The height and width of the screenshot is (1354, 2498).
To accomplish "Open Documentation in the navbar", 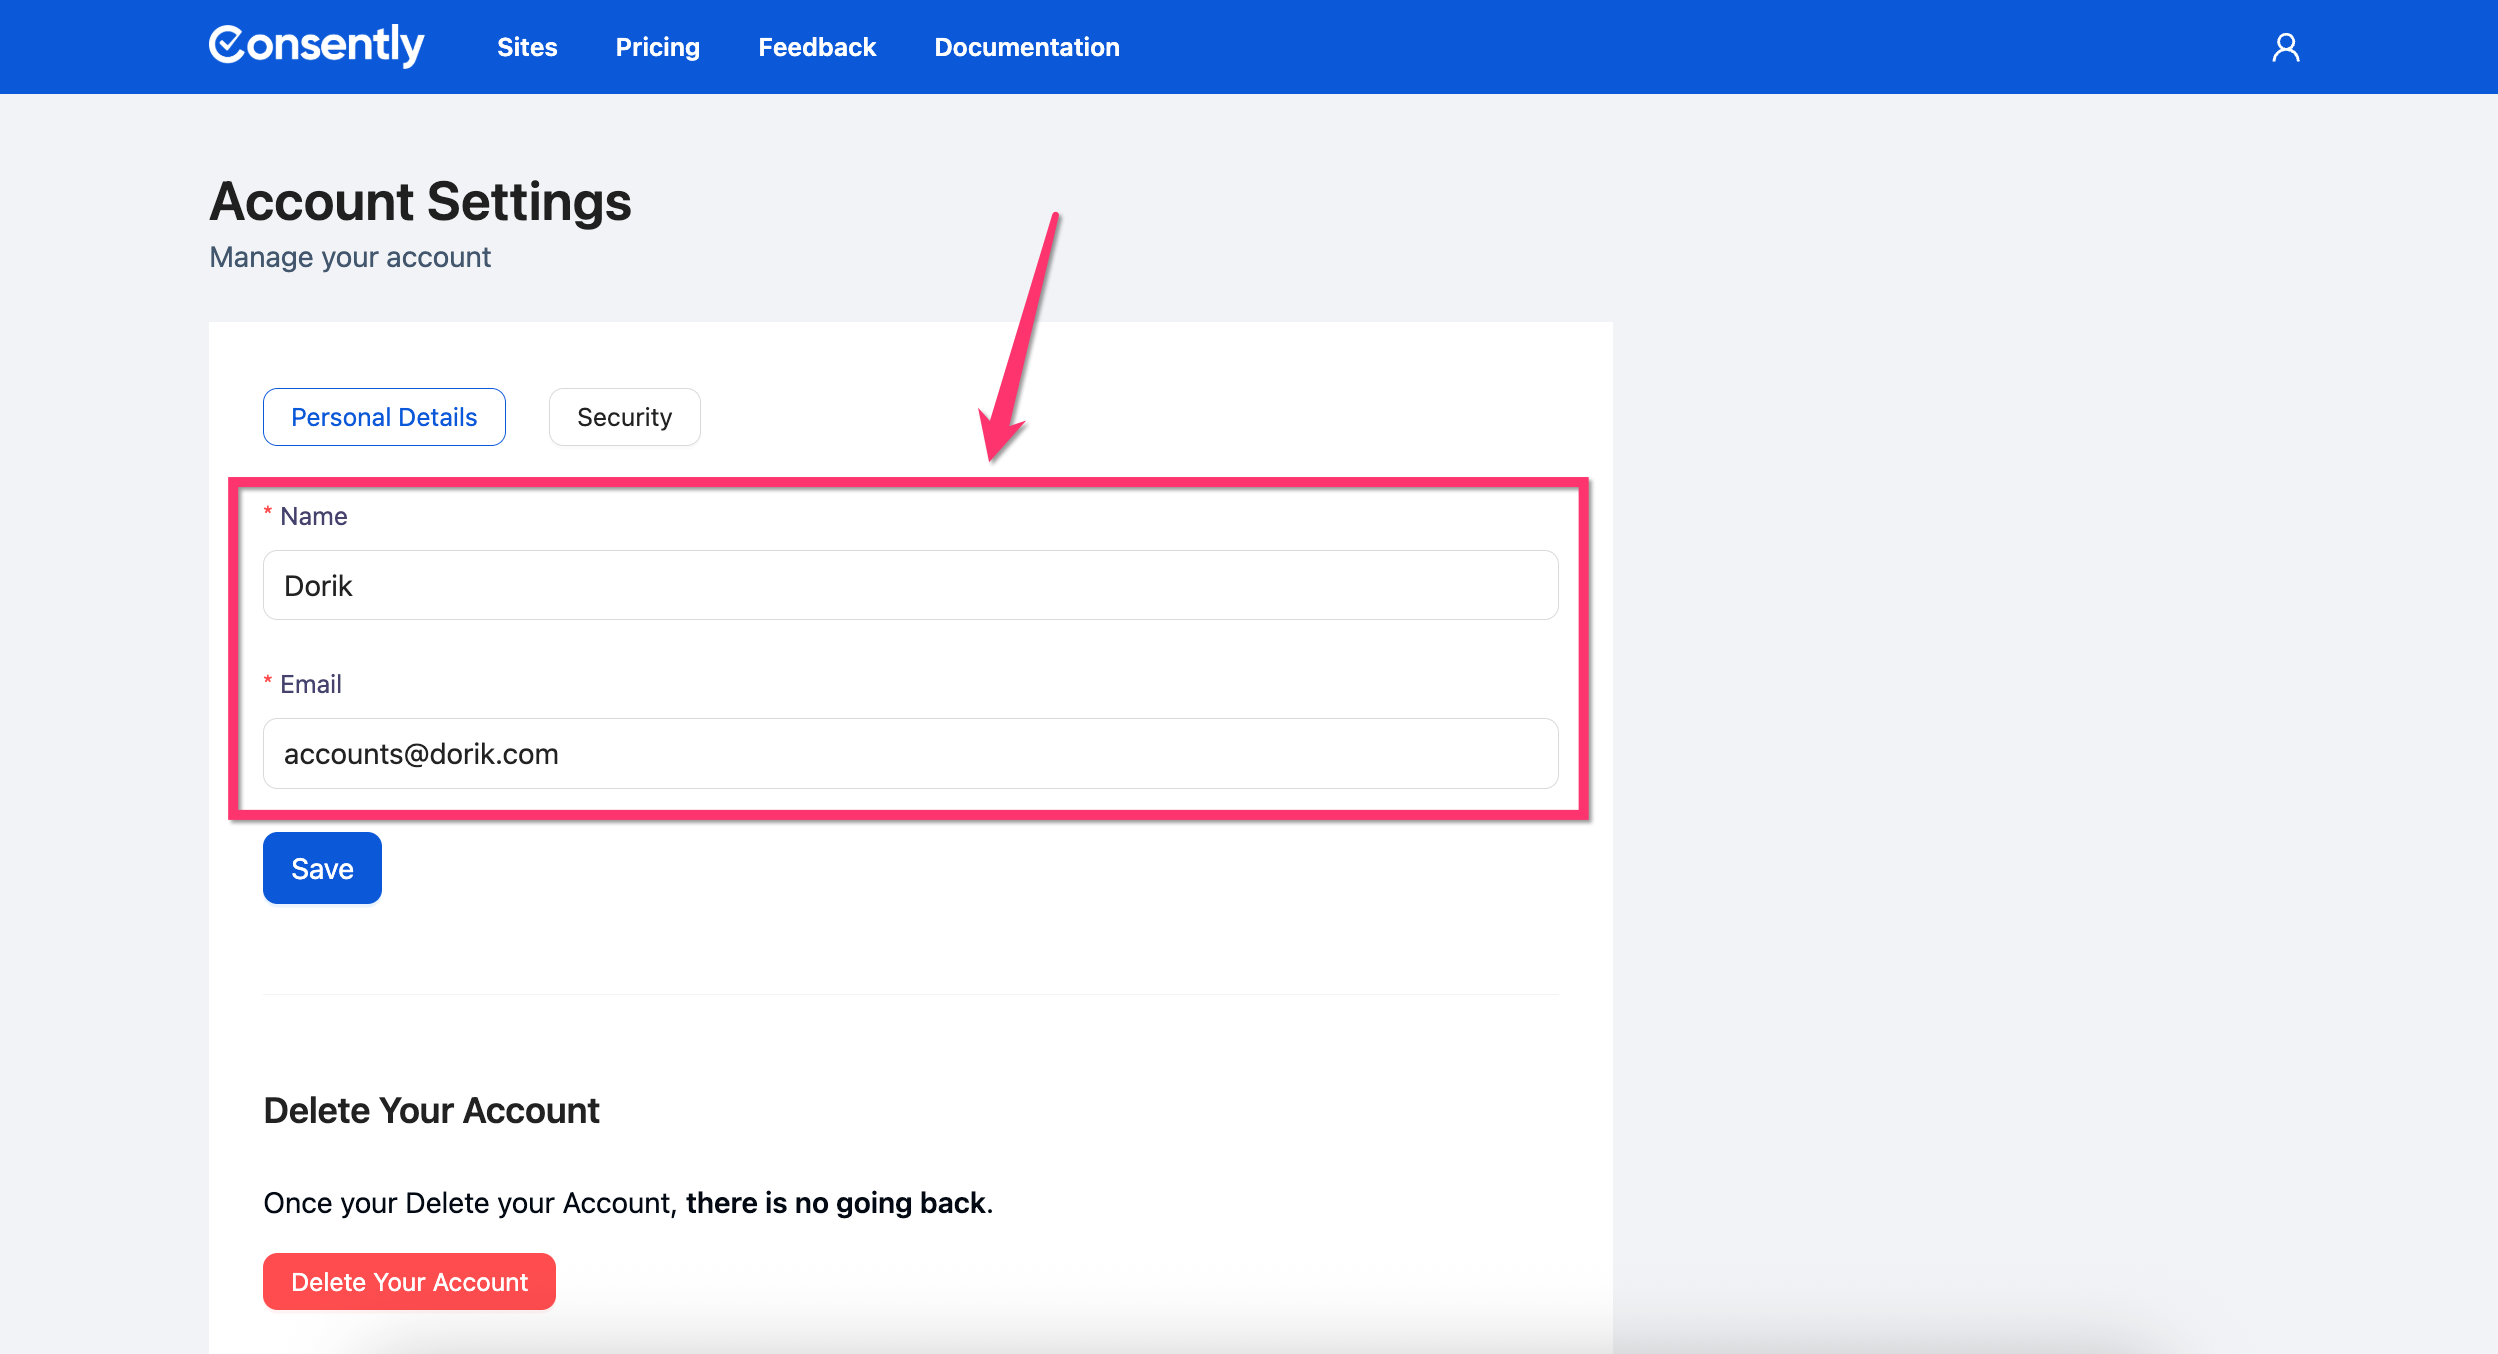I will pyautogui.click(x=1026, y=47).
